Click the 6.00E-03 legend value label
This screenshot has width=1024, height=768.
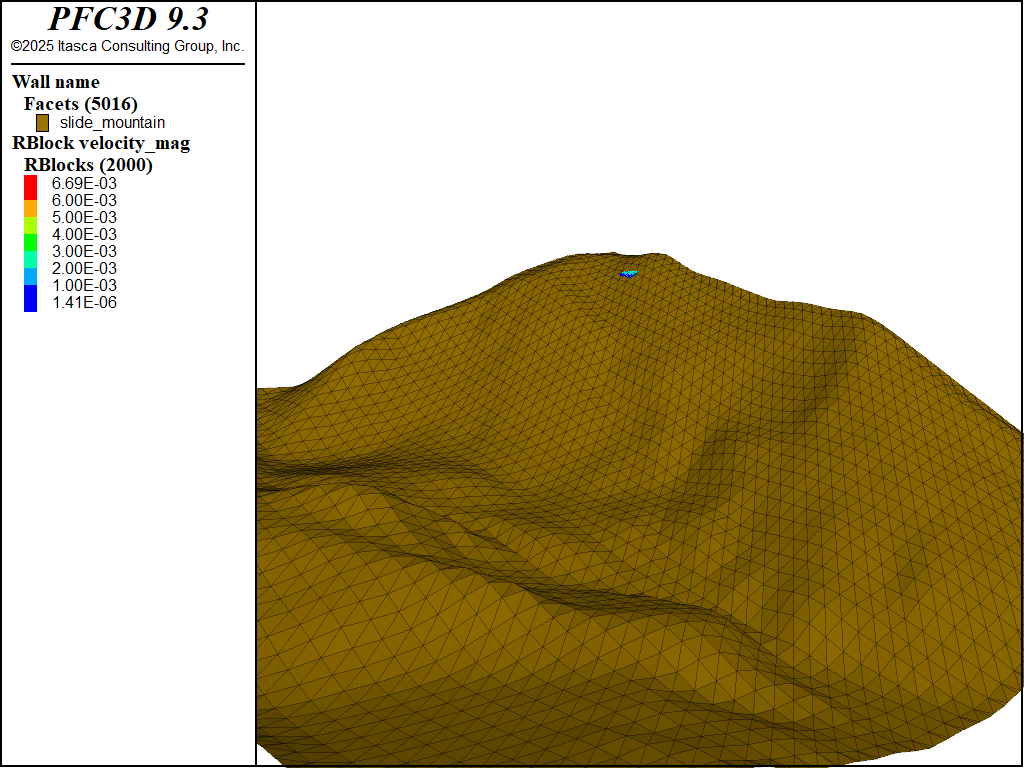84,200
